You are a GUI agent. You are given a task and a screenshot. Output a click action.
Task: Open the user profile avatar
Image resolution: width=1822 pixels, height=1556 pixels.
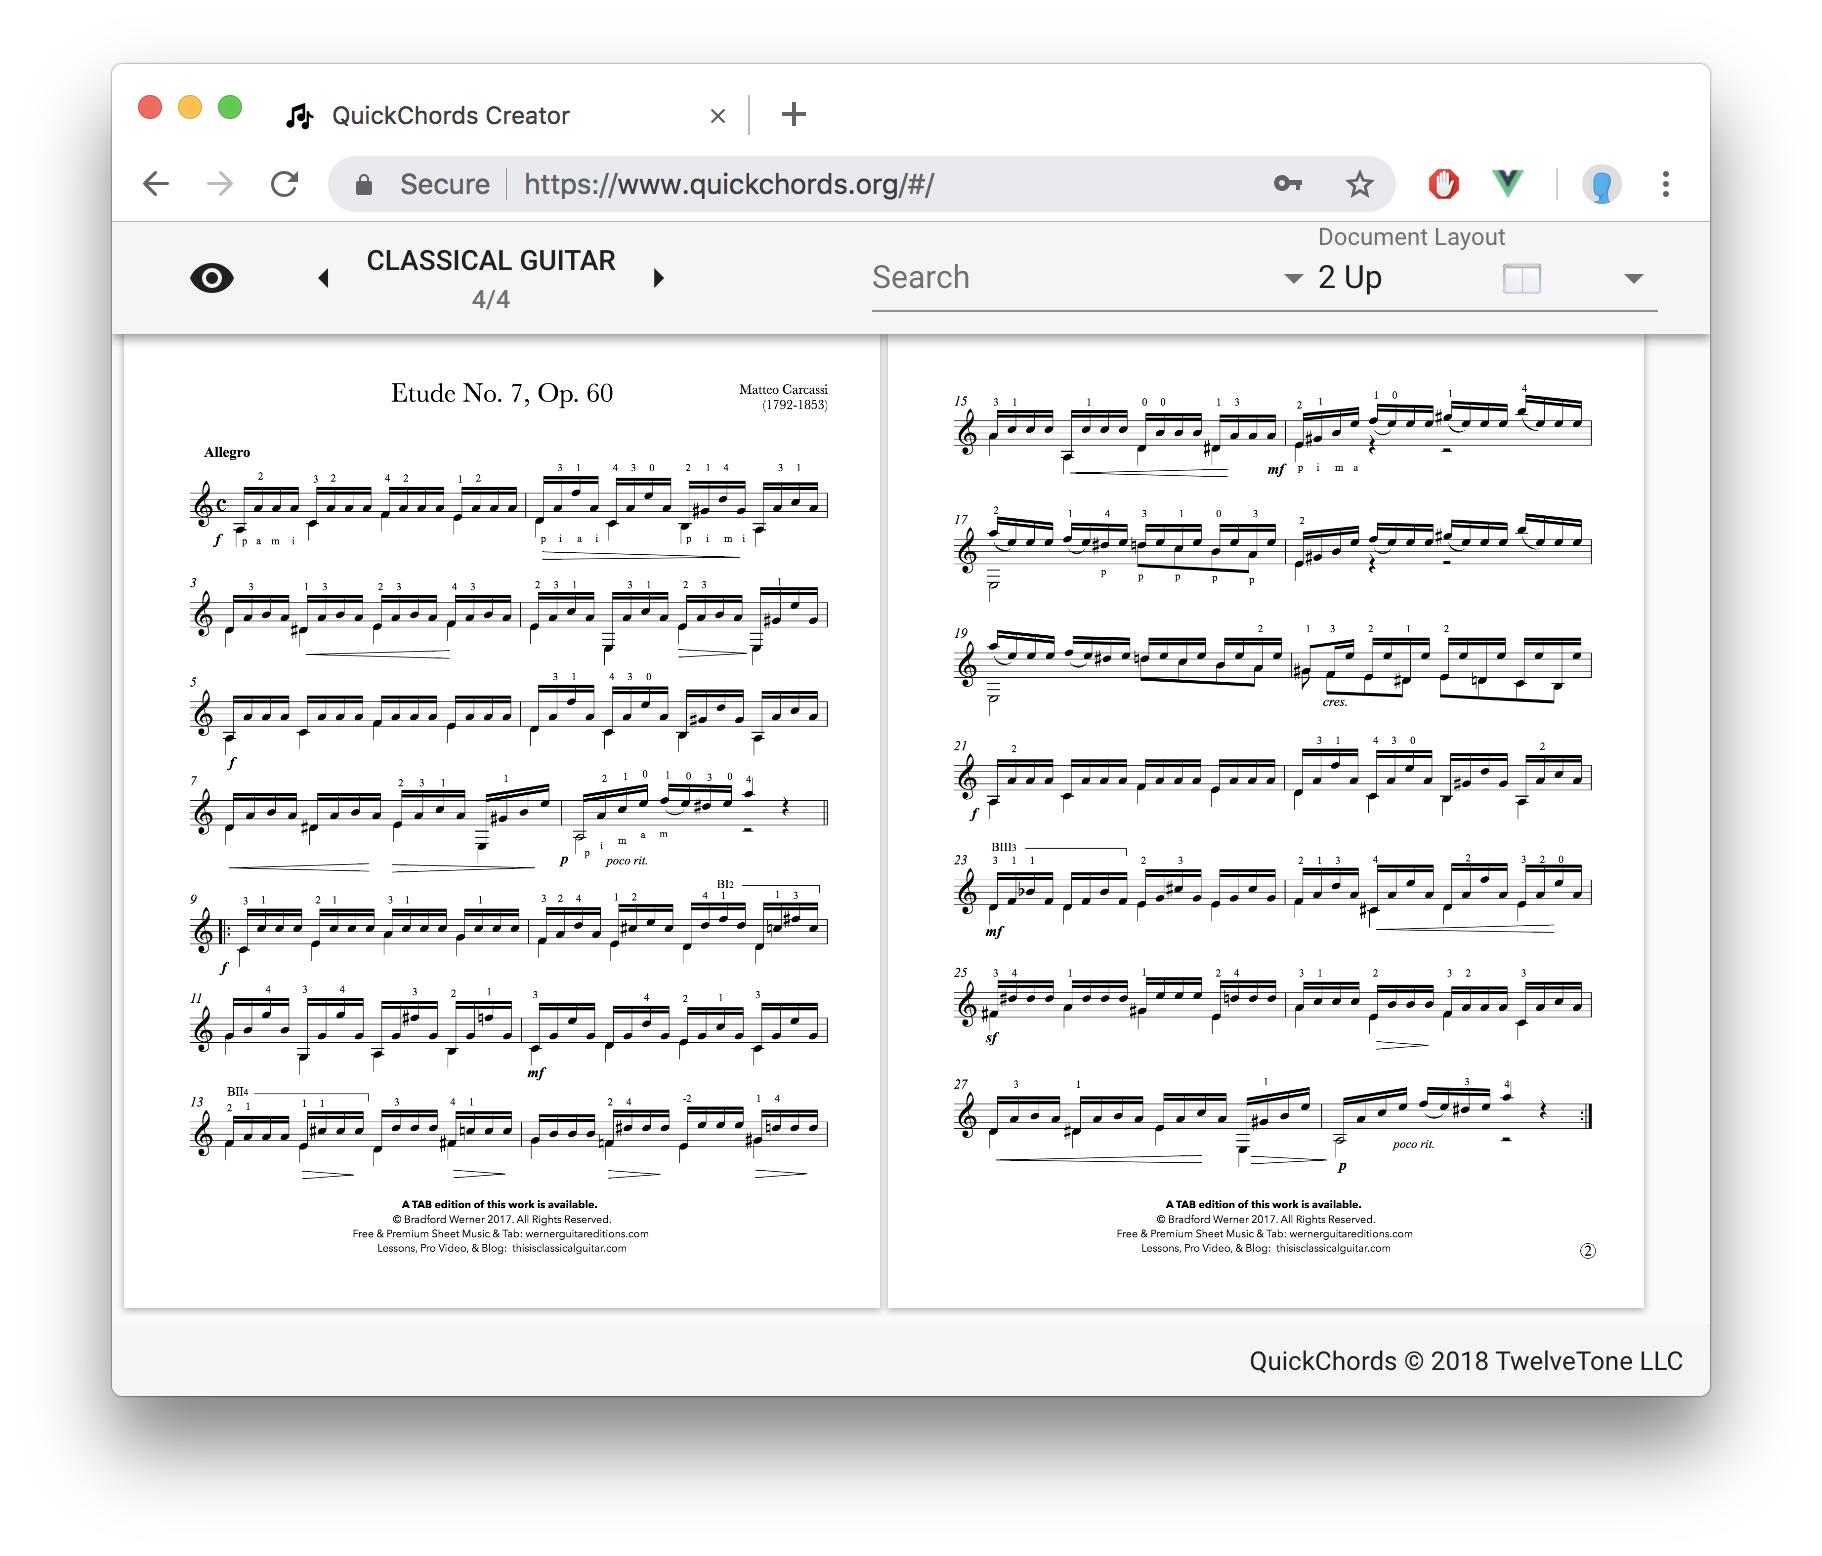(x=1601, y=184)
